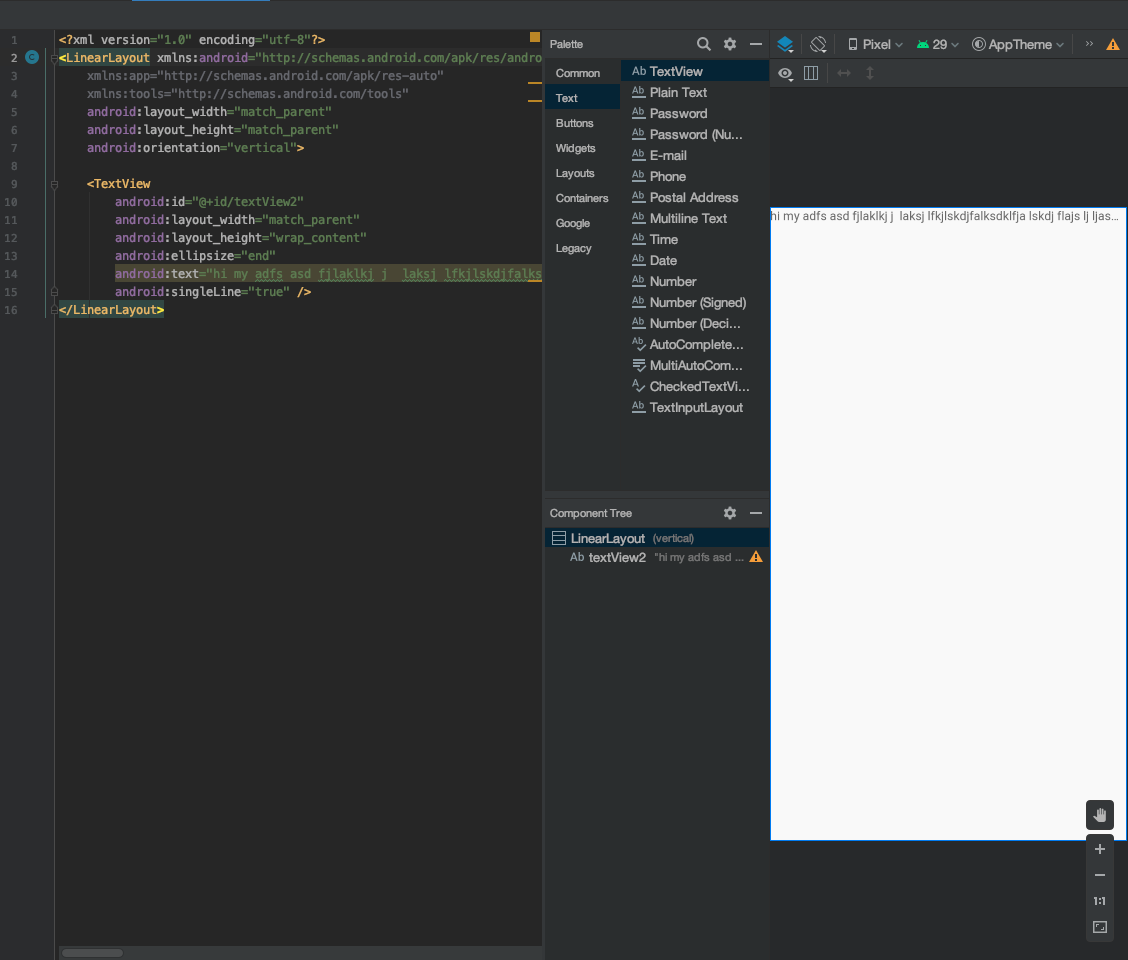Zoom to fit screen button

click(x=1099, y=927)
